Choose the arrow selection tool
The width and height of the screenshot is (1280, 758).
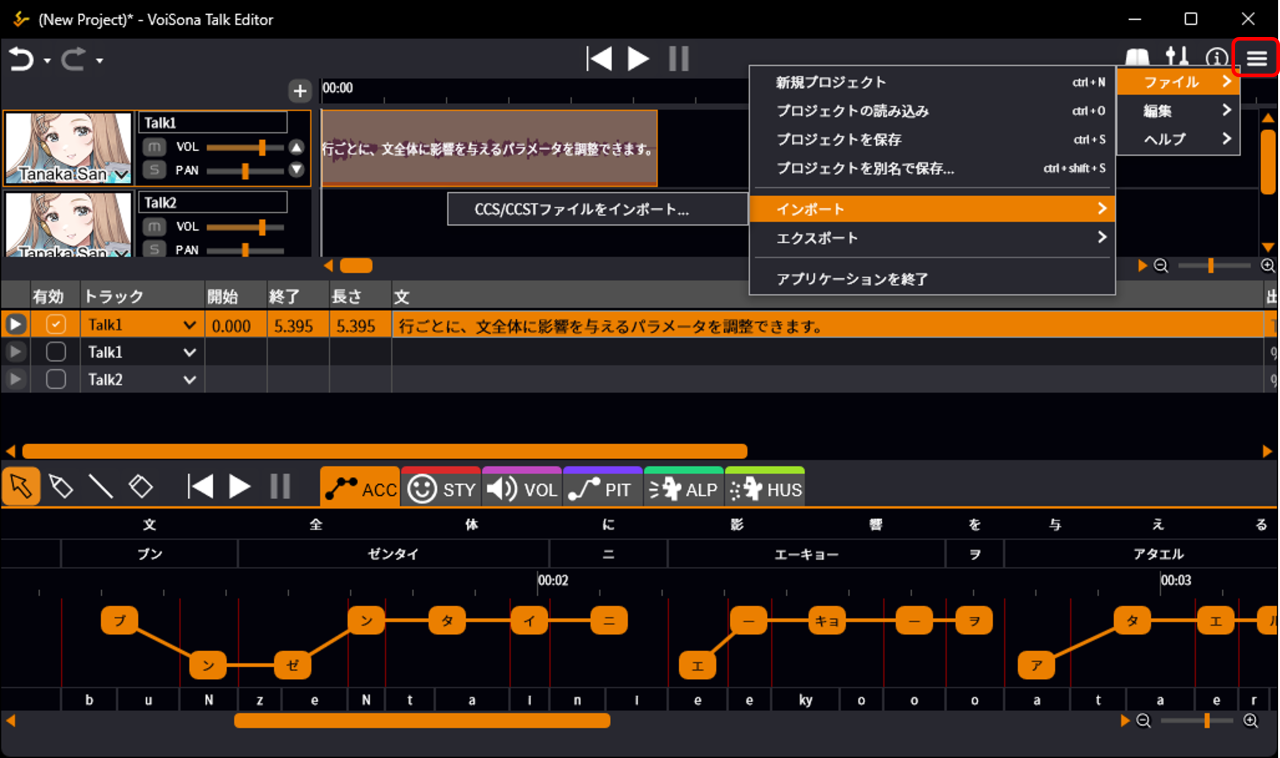[21, 487]
